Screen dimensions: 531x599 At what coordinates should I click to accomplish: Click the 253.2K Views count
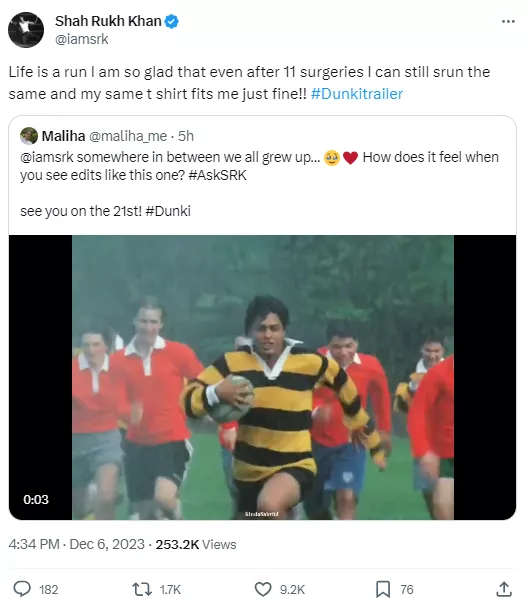[196, 544]
